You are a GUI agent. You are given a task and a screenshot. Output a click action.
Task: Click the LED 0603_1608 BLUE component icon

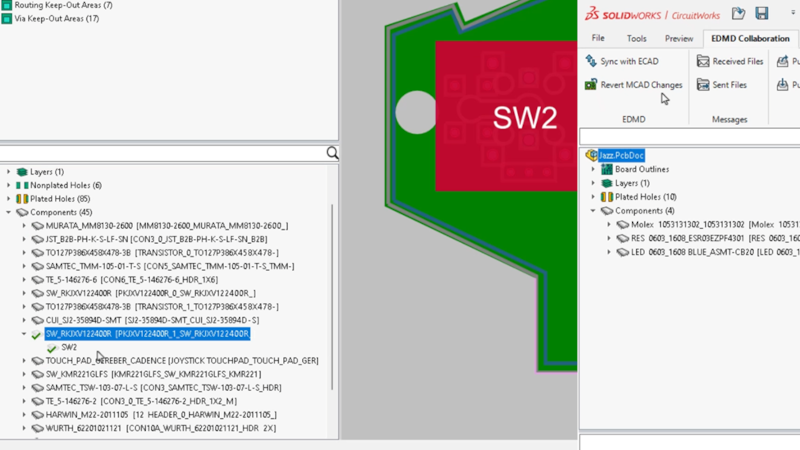(x=622, y=252)
